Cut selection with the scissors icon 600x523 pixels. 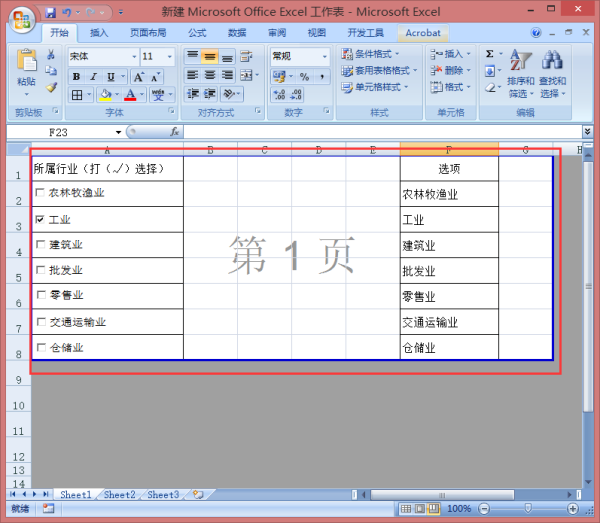(x=51, y=54)
